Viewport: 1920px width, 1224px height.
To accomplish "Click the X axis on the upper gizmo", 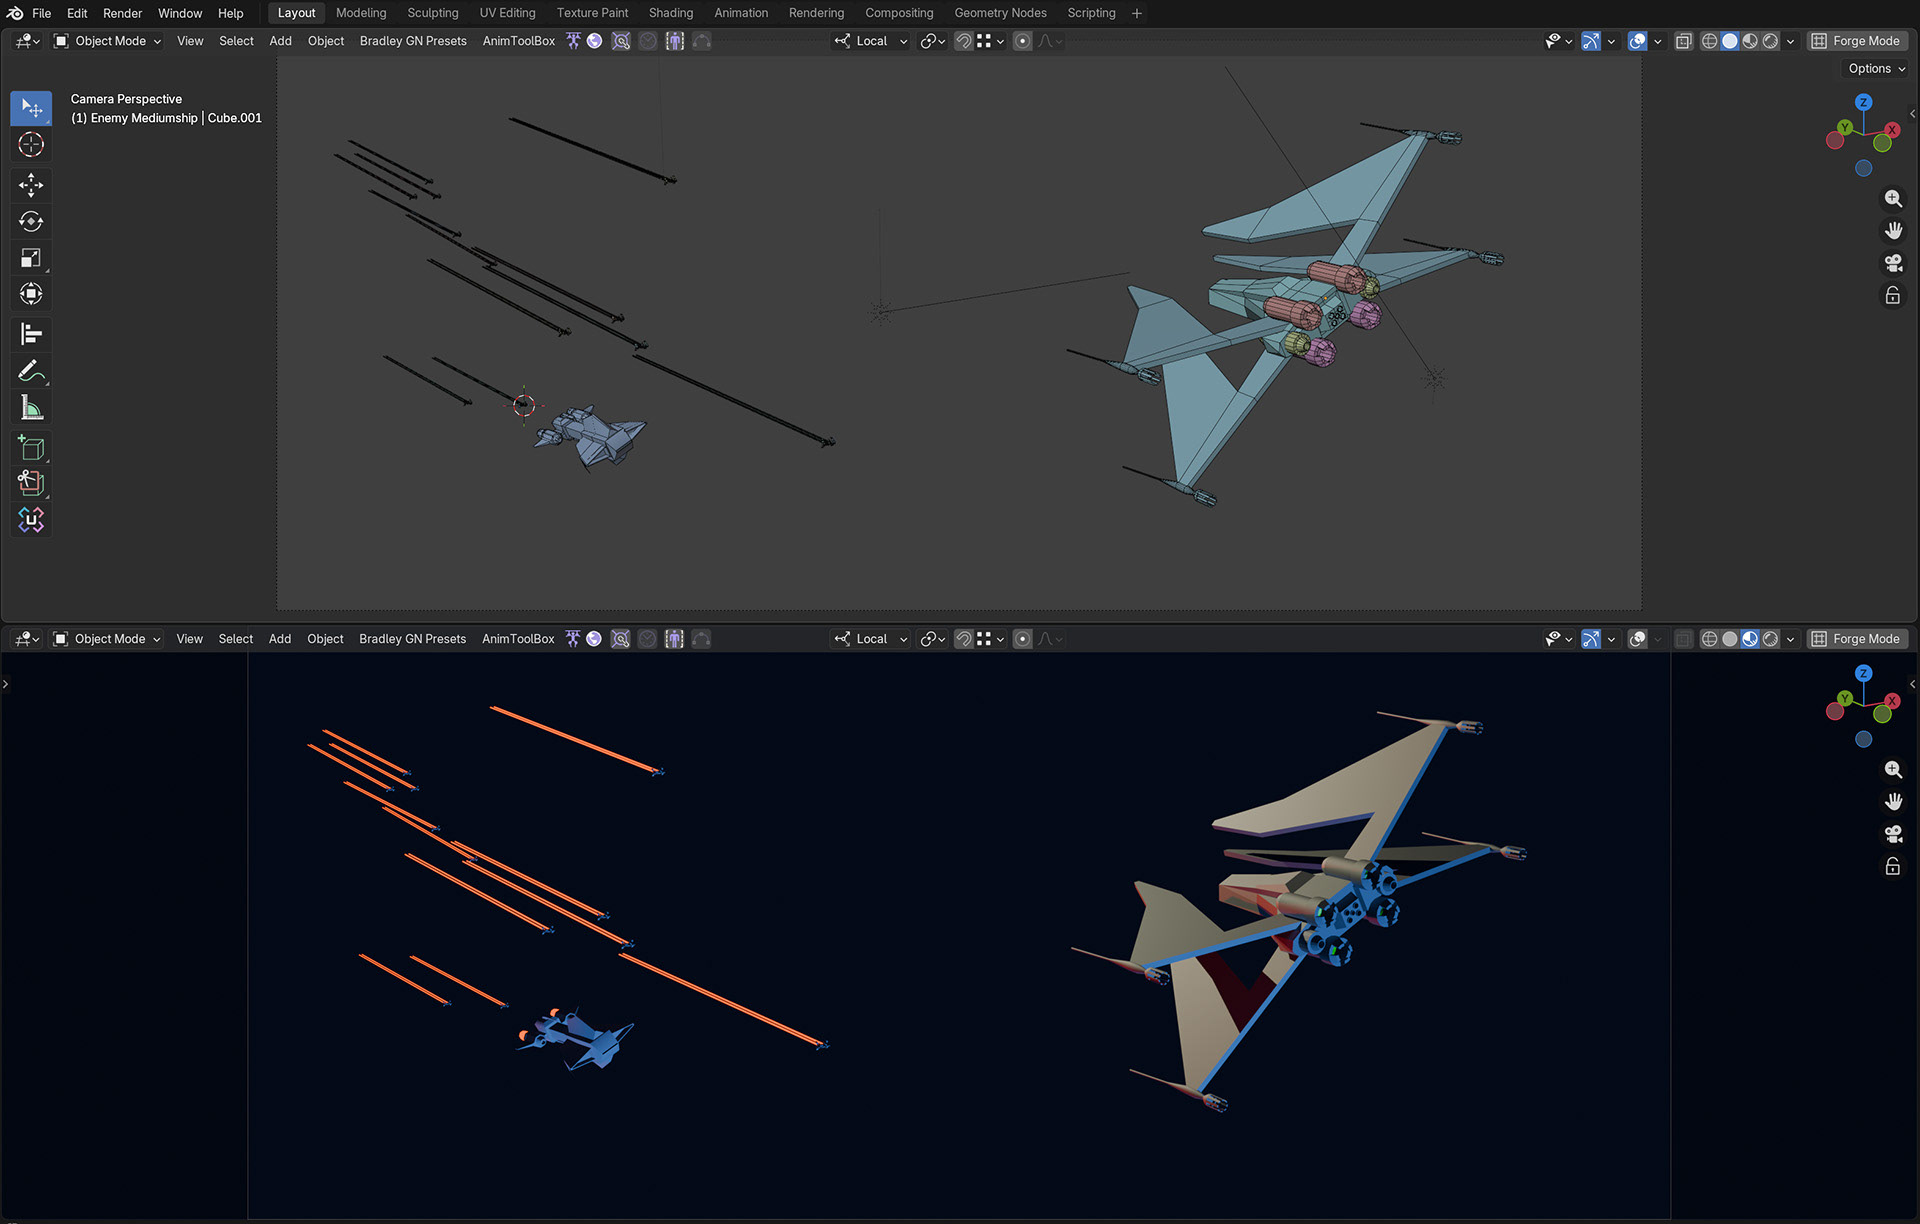I will 1892,130.
